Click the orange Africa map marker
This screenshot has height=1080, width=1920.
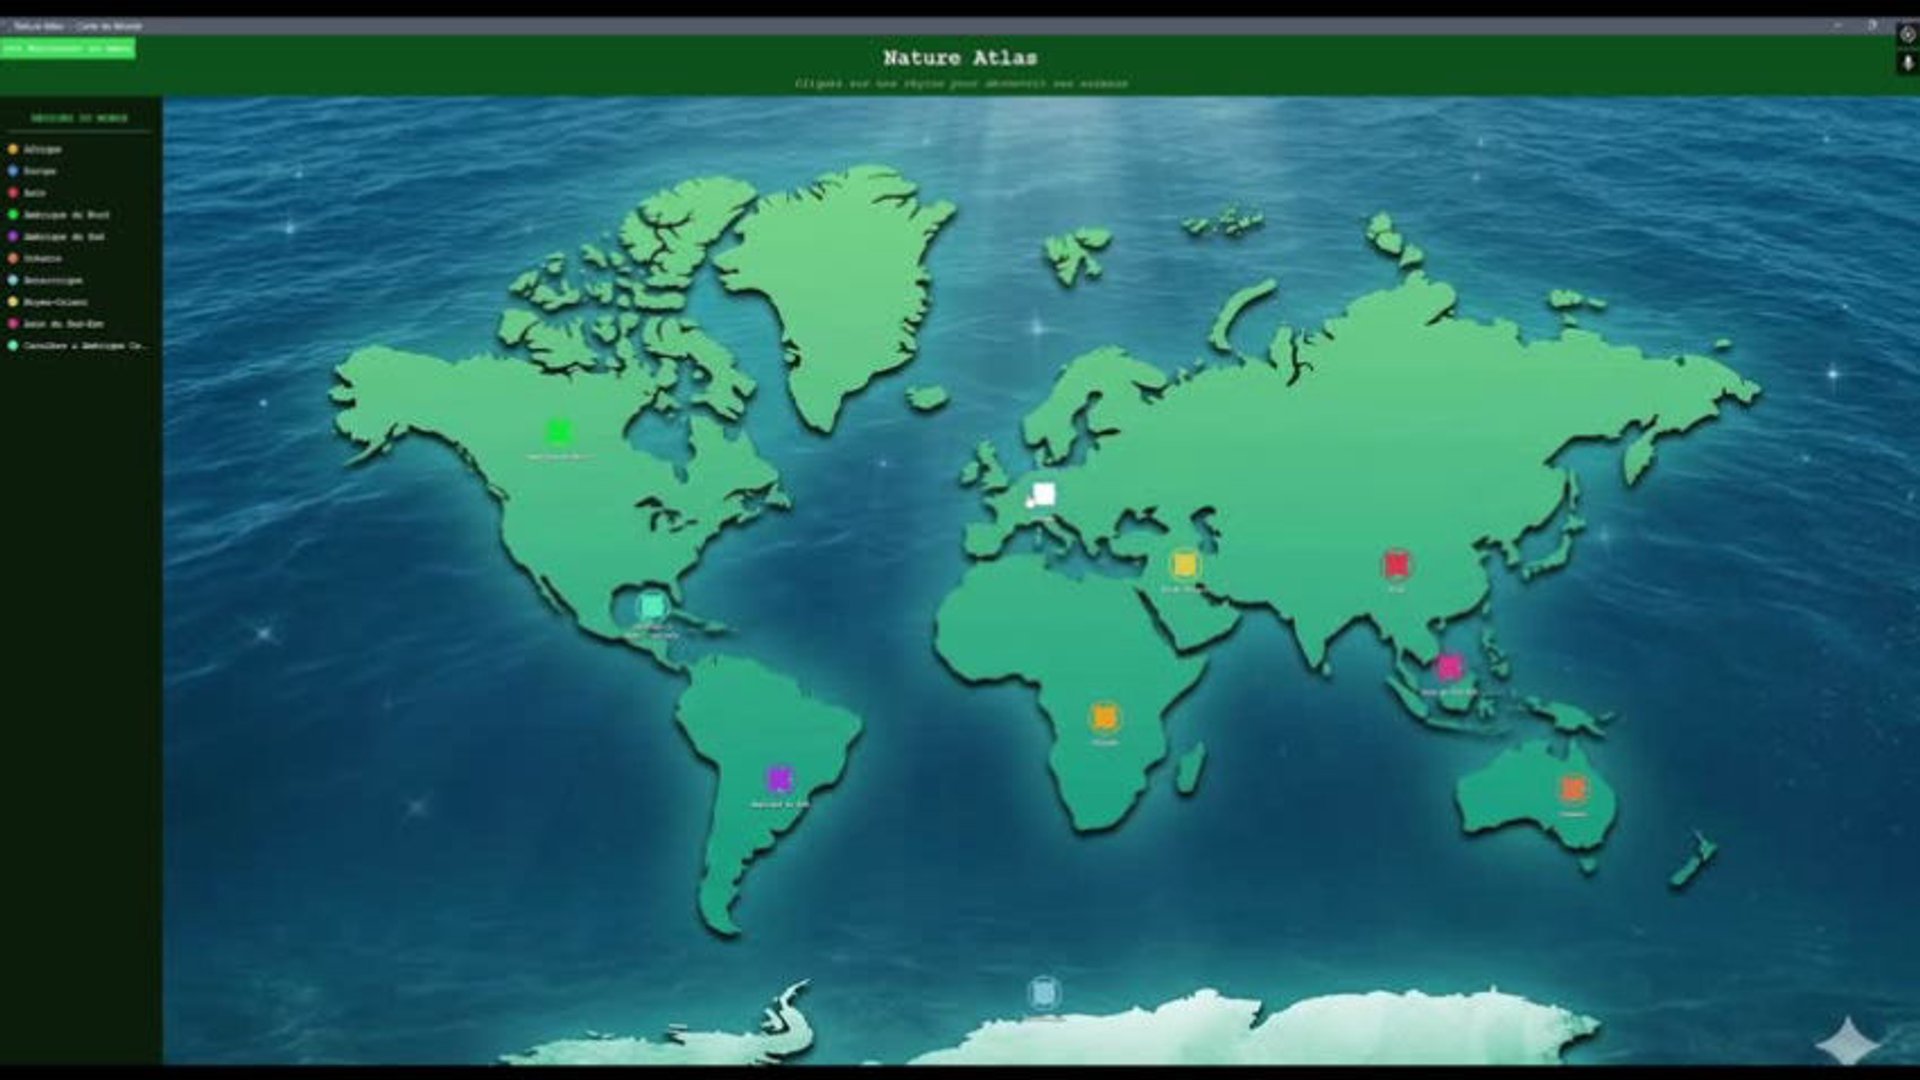pyautogui.click(x=1104, y=718)
